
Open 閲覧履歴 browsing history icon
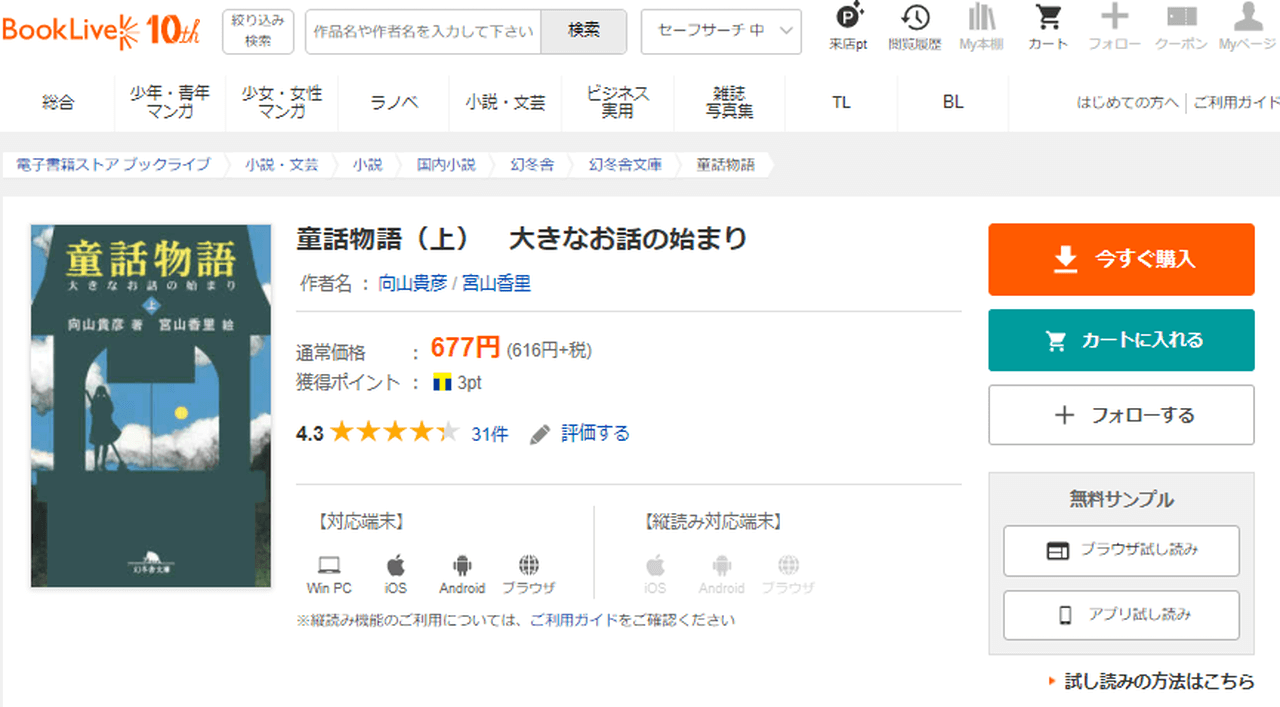pos(914,27)
